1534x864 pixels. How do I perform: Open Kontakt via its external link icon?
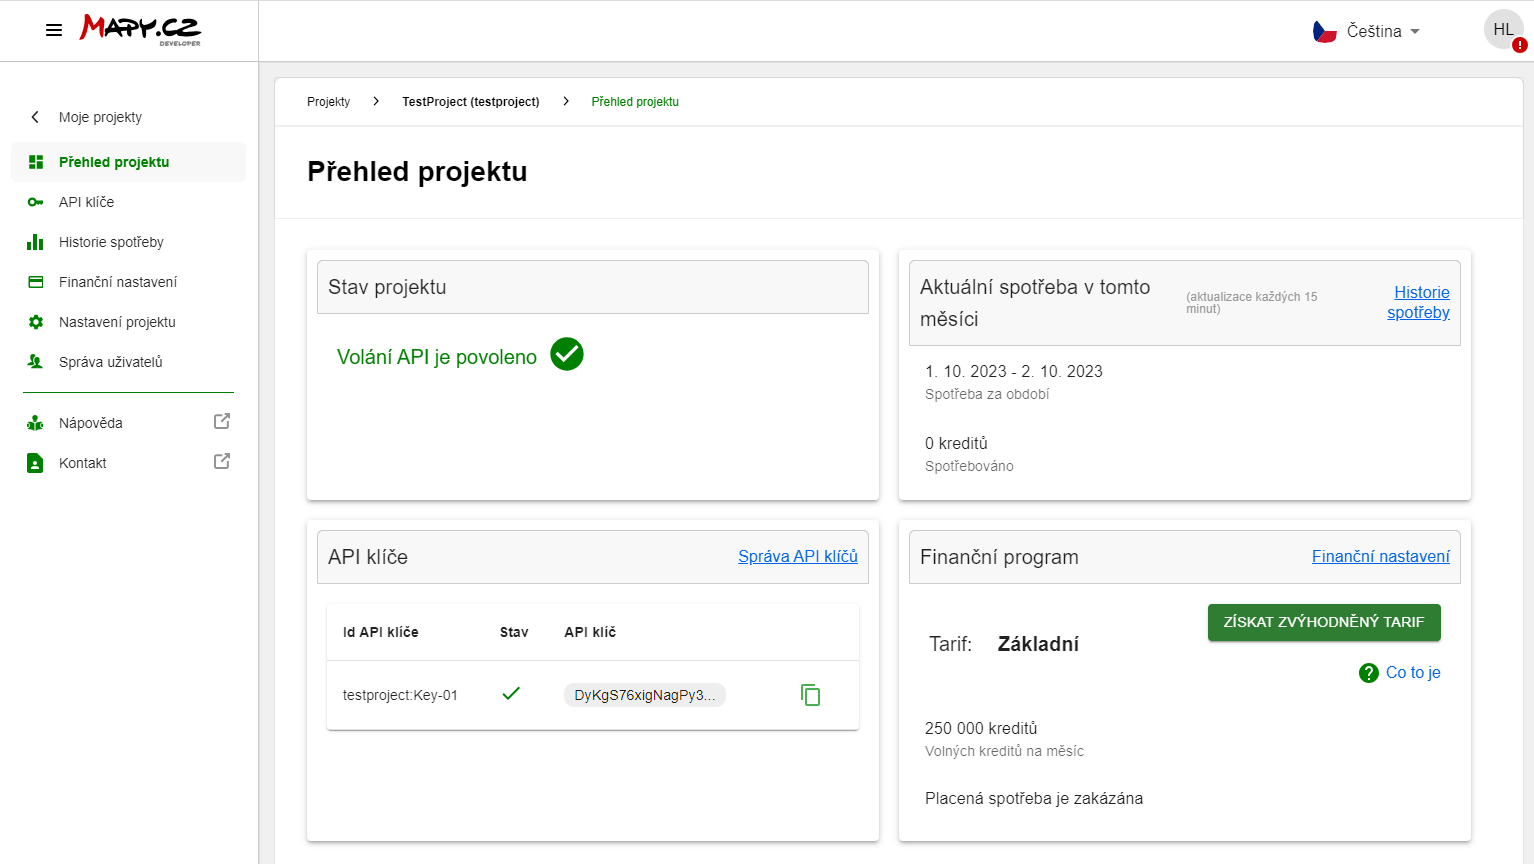click(x=222, y=462)
